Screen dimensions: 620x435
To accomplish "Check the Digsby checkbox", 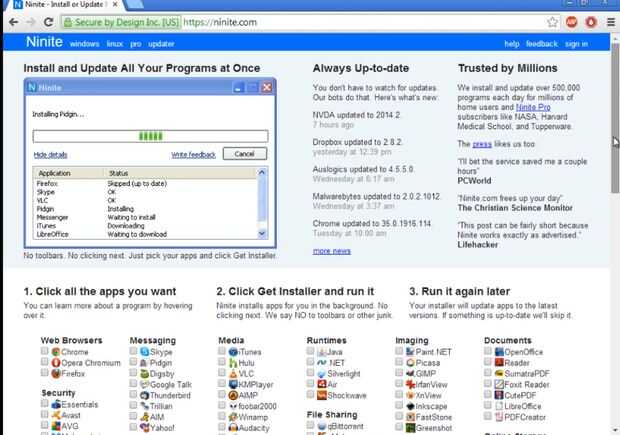I will pyautogui.click(x=133, y=373).
